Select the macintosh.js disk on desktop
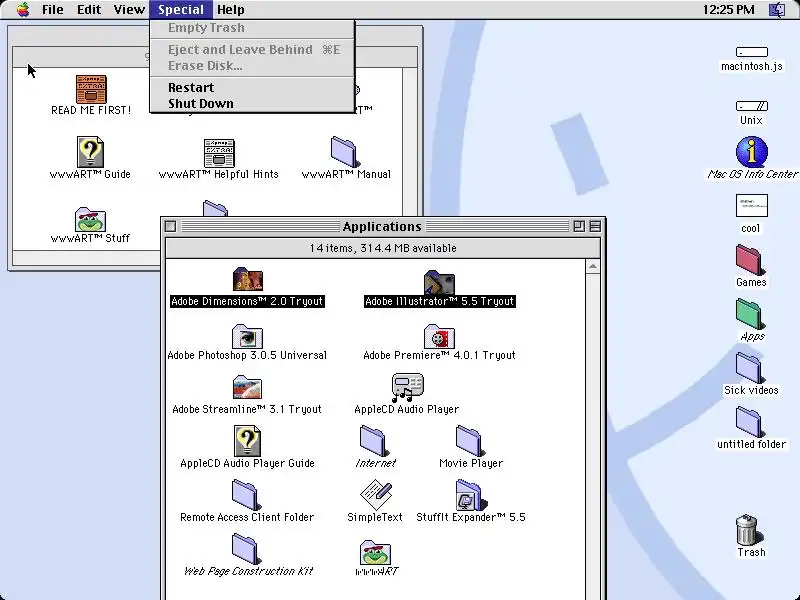This screenshot has width=800, height=600. point(752,52)
